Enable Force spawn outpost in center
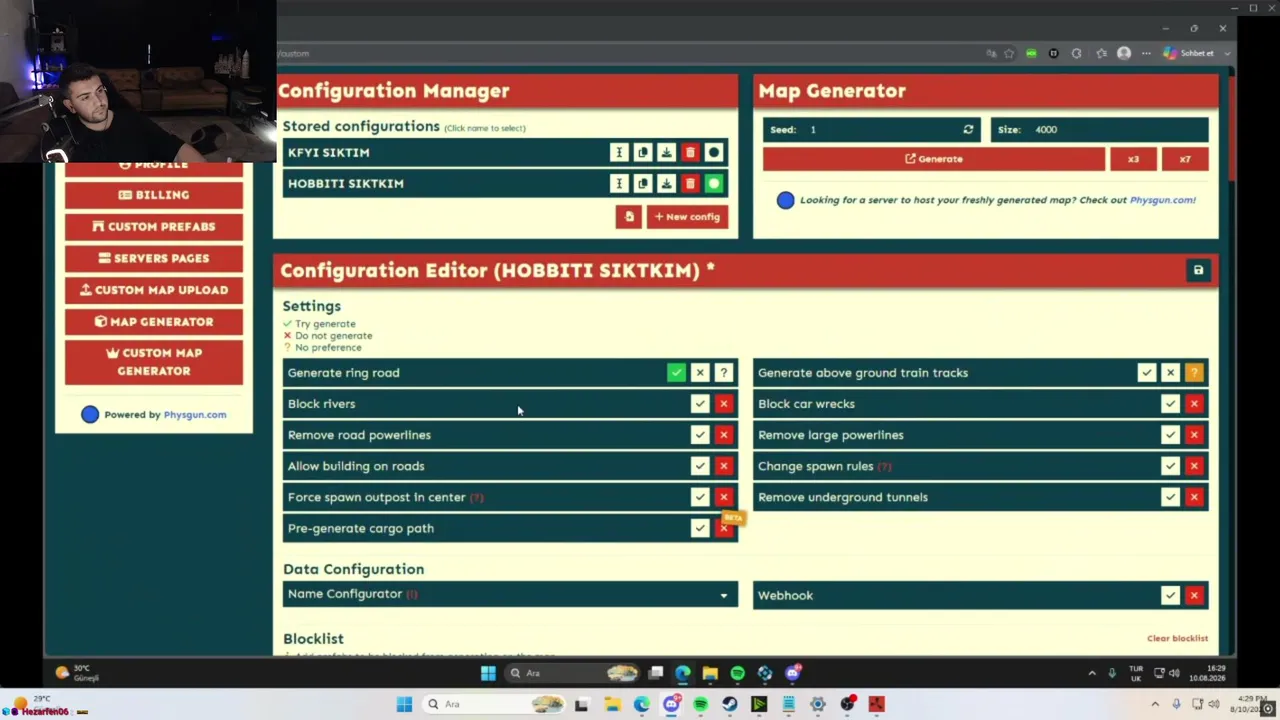This screenshot has width=1280, height=720. (x=700, y=497)
